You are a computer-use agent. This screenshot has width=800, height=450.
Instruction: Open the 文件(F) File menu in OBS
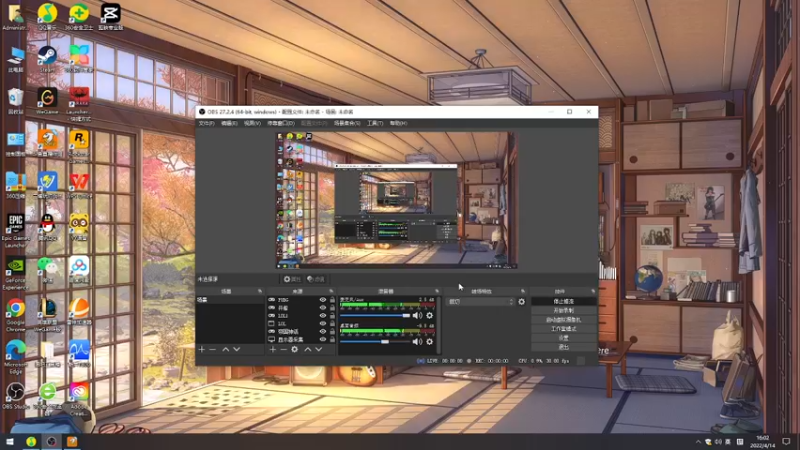point(206,123)
